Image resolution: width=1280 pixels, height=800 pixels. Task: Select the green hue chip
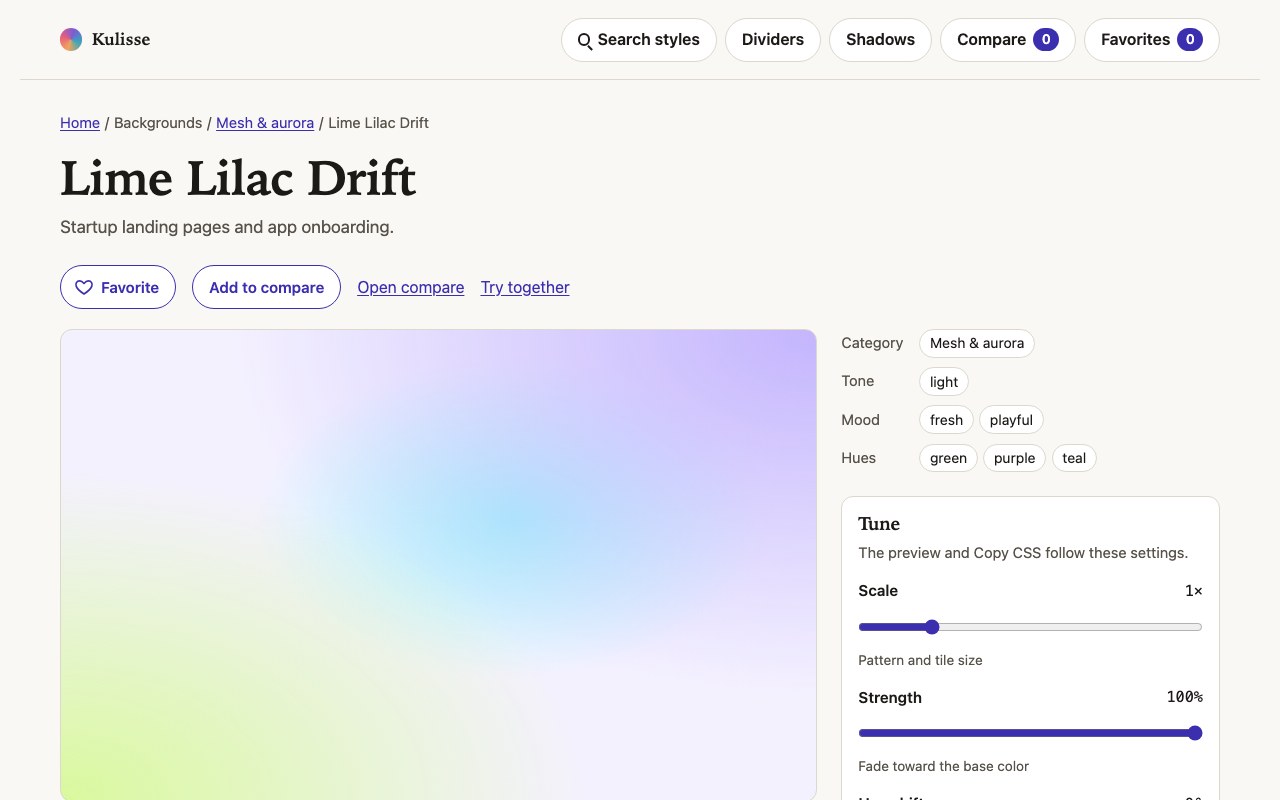pos(948,458)
